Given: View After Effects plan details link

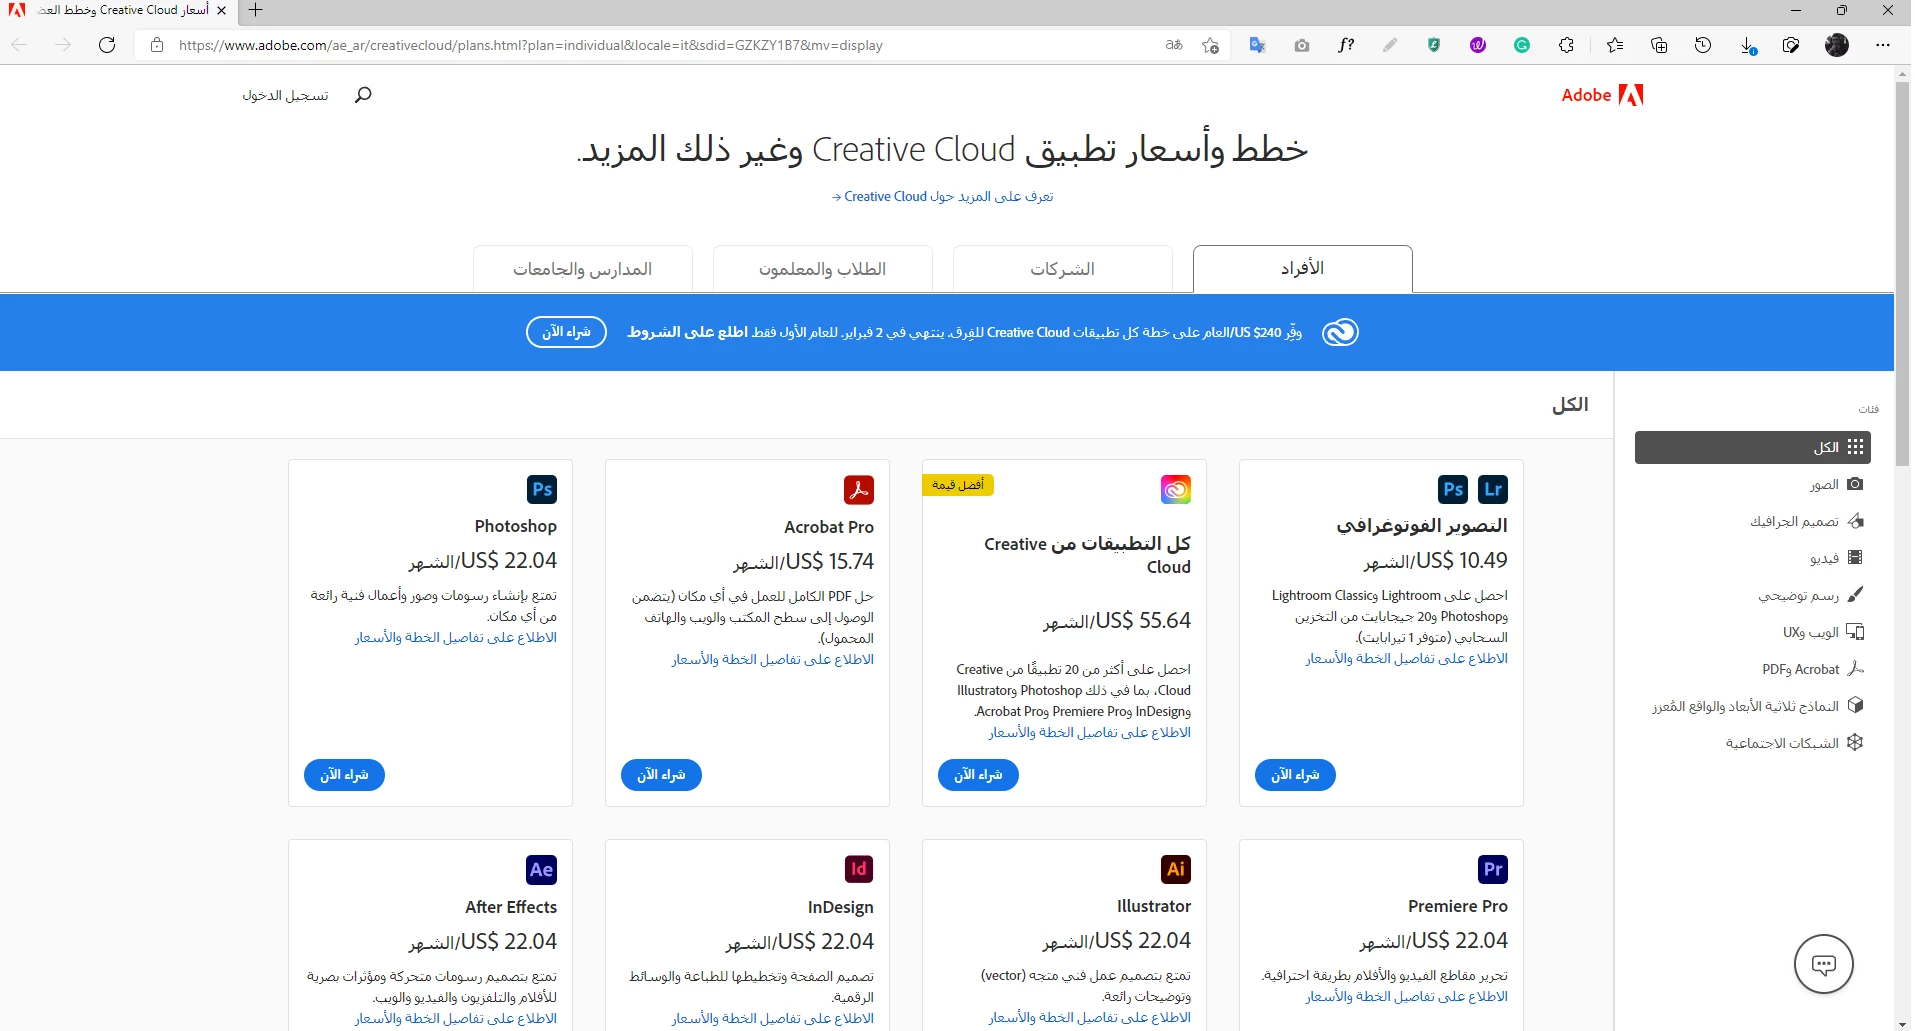Looking at the screenshot, I should (x=455, y=1019).
